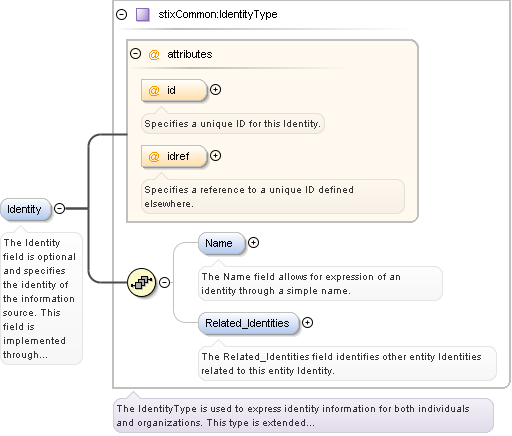Click the @ symbol on idref attribute
Image resolution: width=512 pixels, height=436 pixels.
click(154, 156)
